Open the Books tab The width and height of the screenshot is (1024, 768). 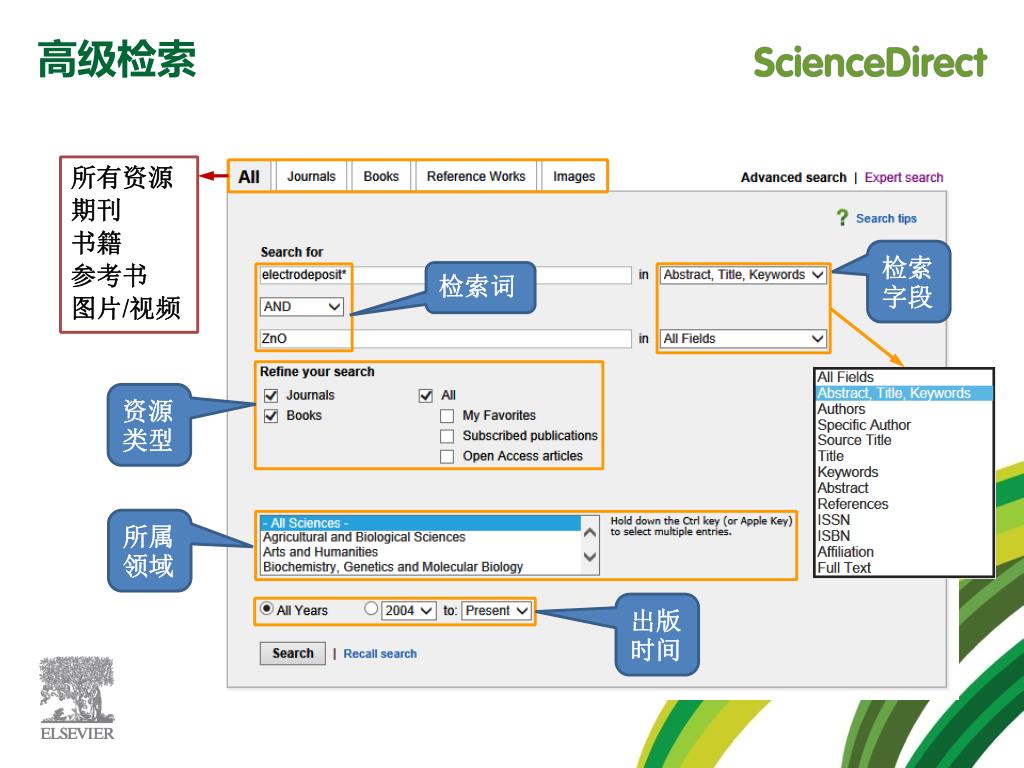coord(381,176)
